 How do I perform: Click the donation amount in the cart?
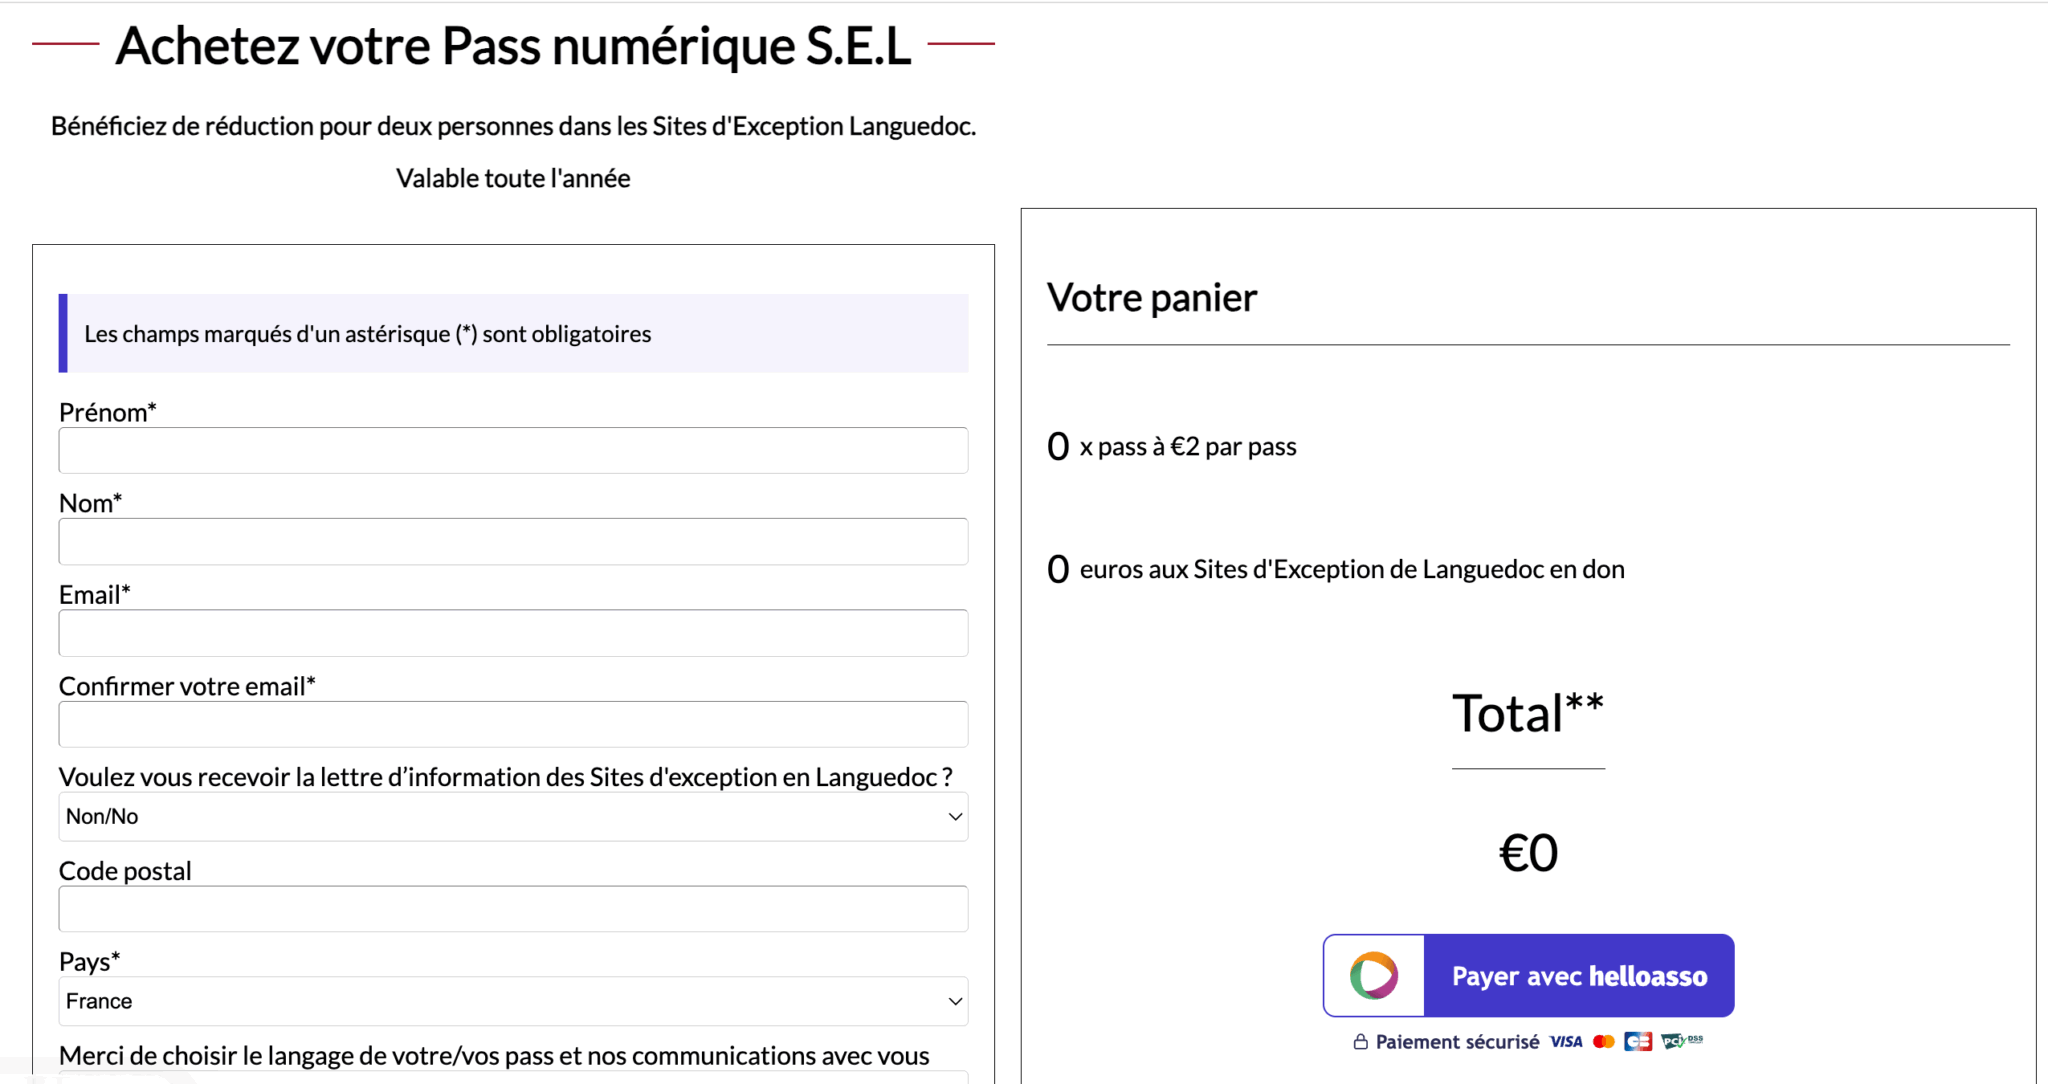click(x=1058, y=569)
